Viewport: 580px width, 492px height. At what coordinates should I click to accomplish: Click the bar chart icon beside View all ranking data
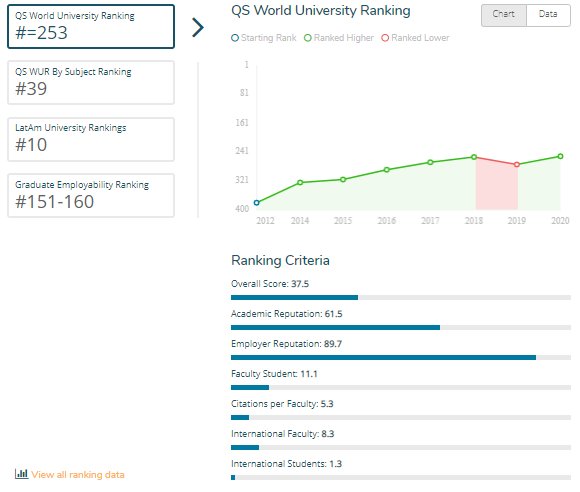click(x=21, y=474)
